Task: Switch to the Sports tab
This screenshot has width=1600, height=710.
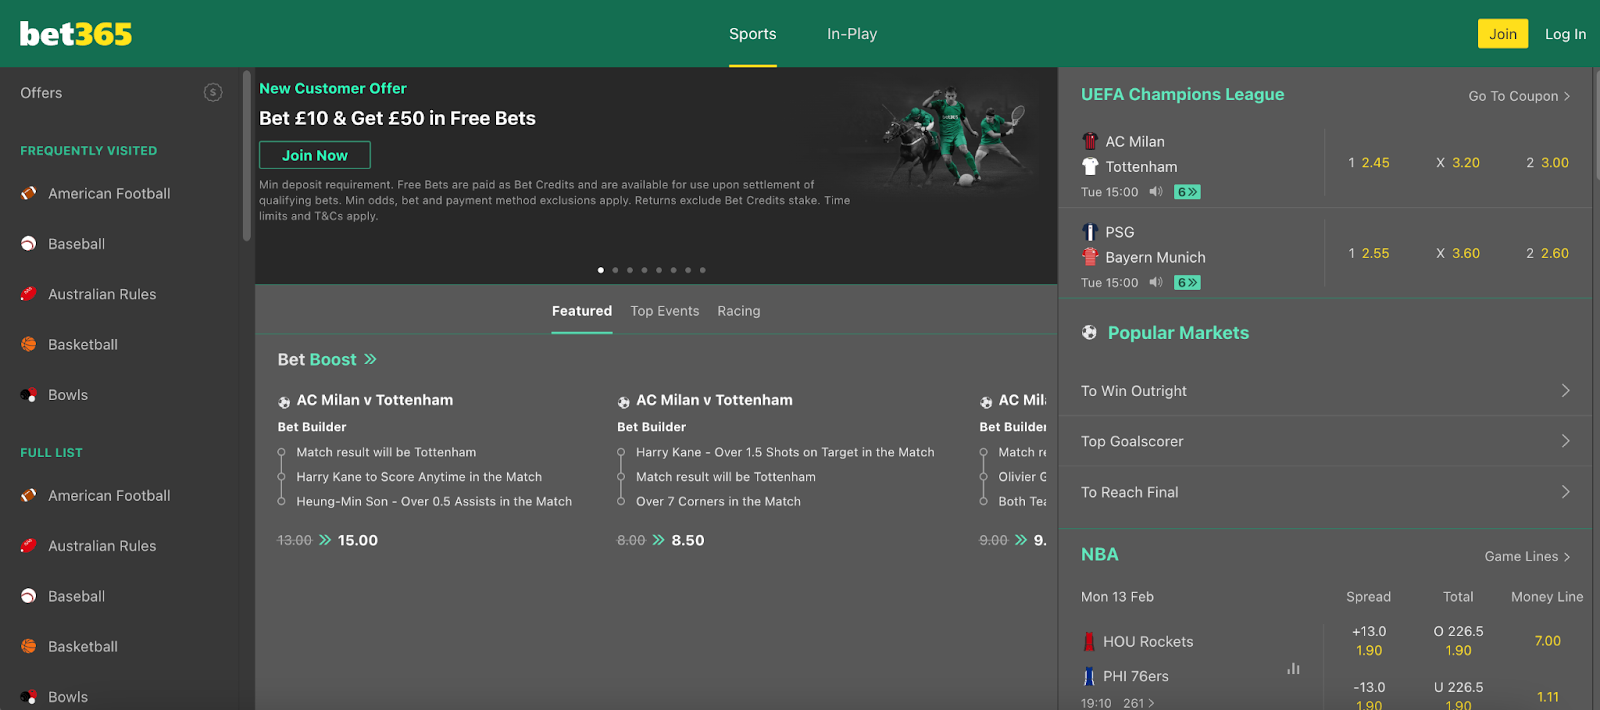Action: coord(753,34)
